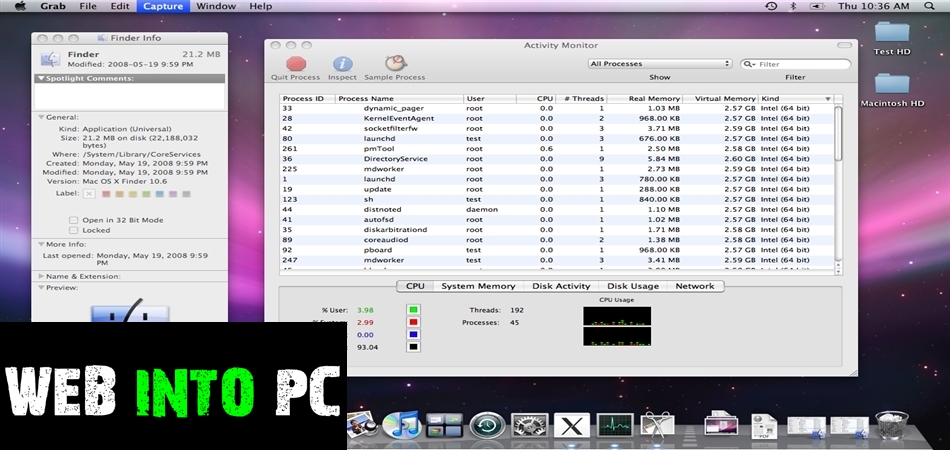
Task: Click the X11 icon in the dock
Action: [573, 426]
